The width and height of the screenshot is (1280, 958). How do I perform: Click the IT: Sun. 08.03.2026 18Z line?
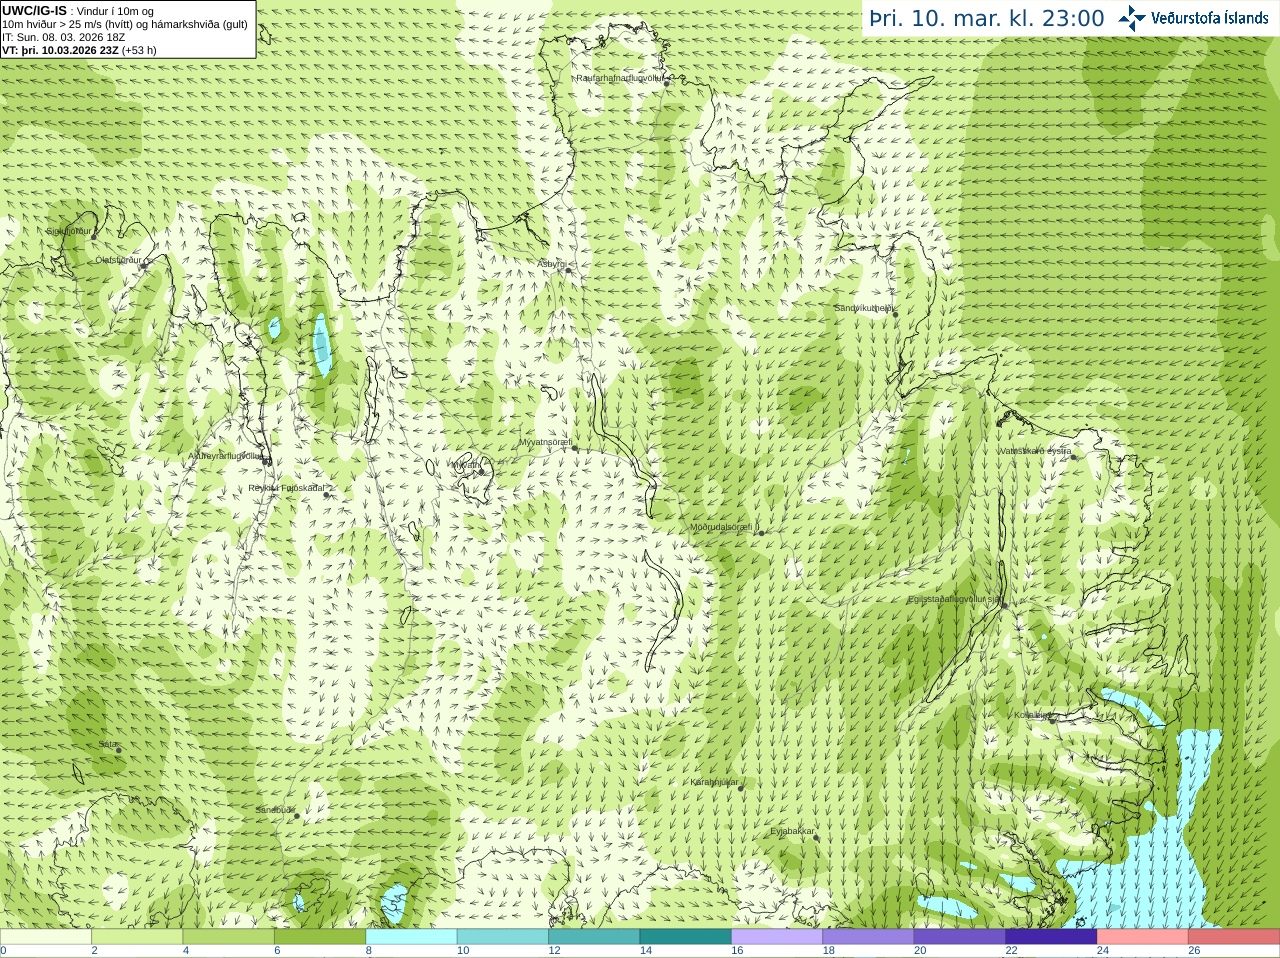coord(63,37)
